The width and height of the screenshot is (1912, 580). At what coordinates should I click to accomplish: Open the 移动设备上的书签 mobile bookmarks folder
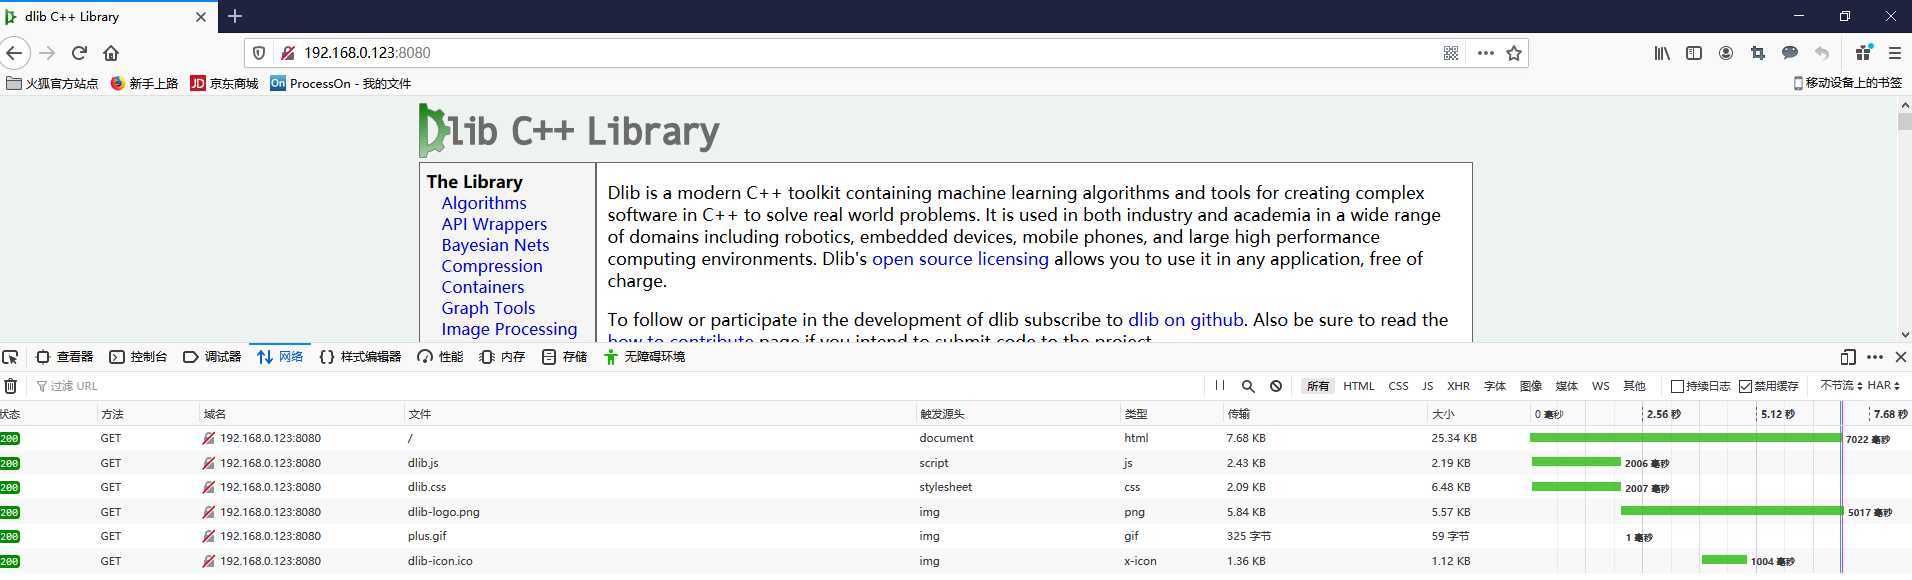[1848, 83]
